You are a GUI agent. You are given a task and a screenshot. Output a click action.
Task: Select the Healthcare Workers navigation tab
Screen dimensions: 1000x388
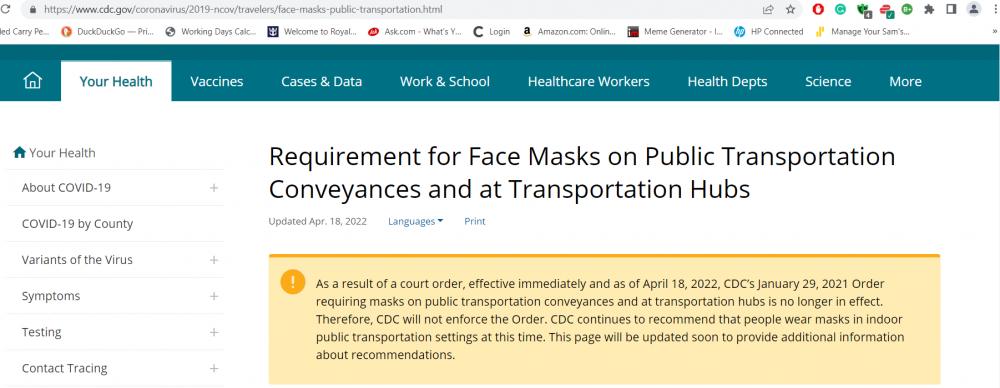pyautogui.click(x=589, y=82)
